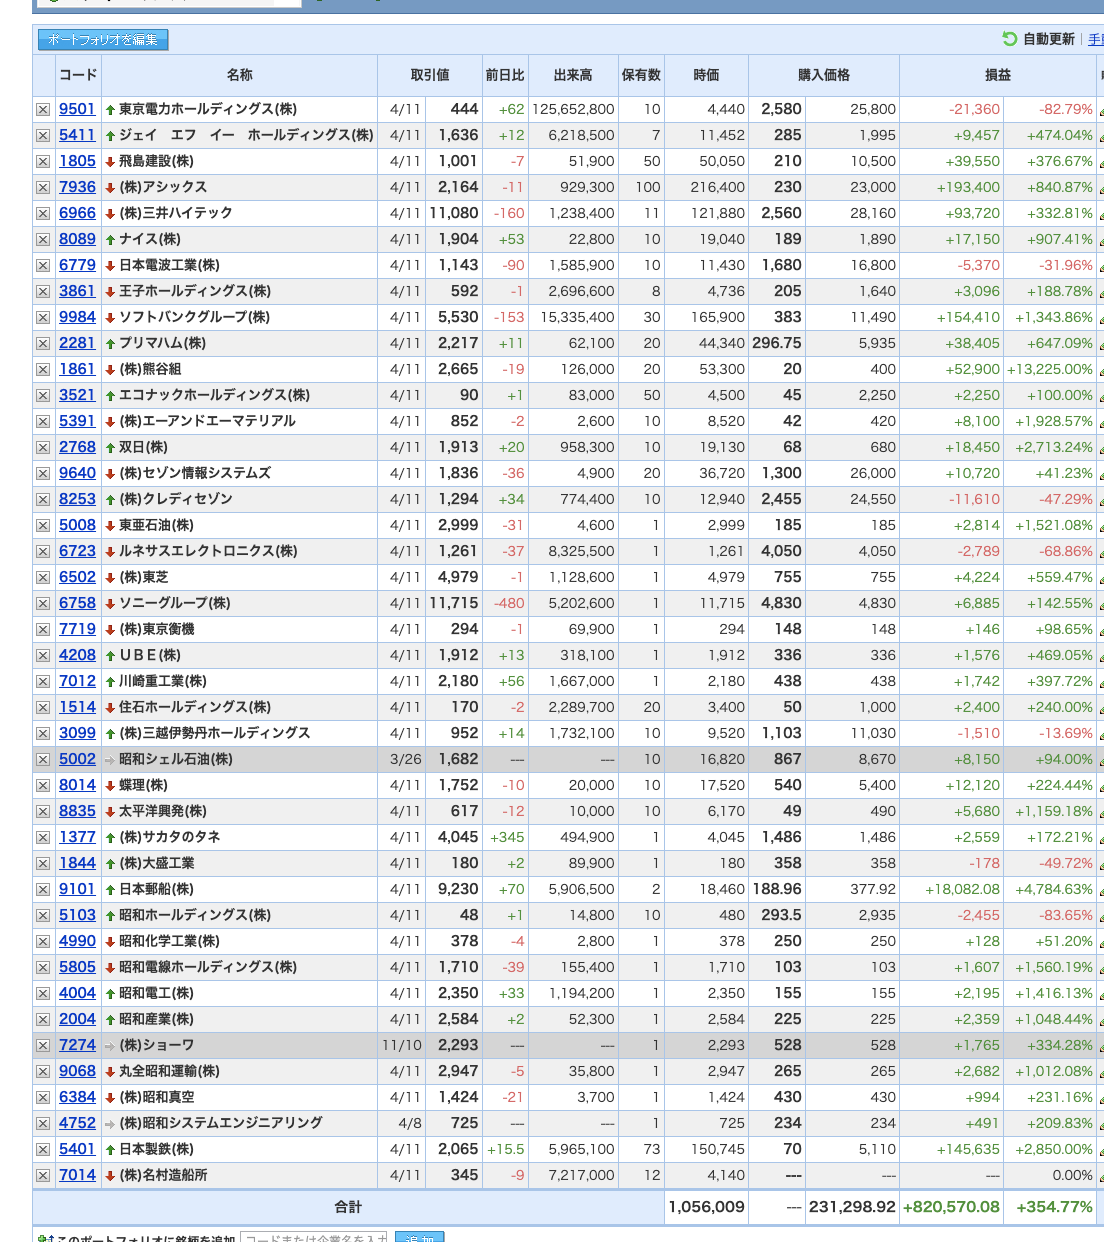Click X icon for 双日(株)
Screen dimensions: 1104x1242
(x=43, y=447)
